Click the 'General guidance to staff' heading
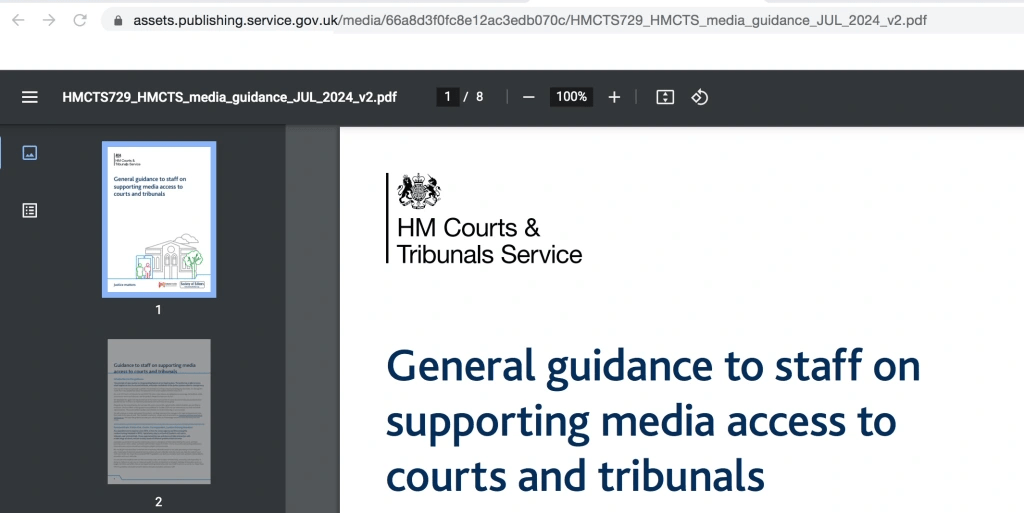Image resolution: width=1024 pixels, height=513 pixels. (x=652, y=421)
